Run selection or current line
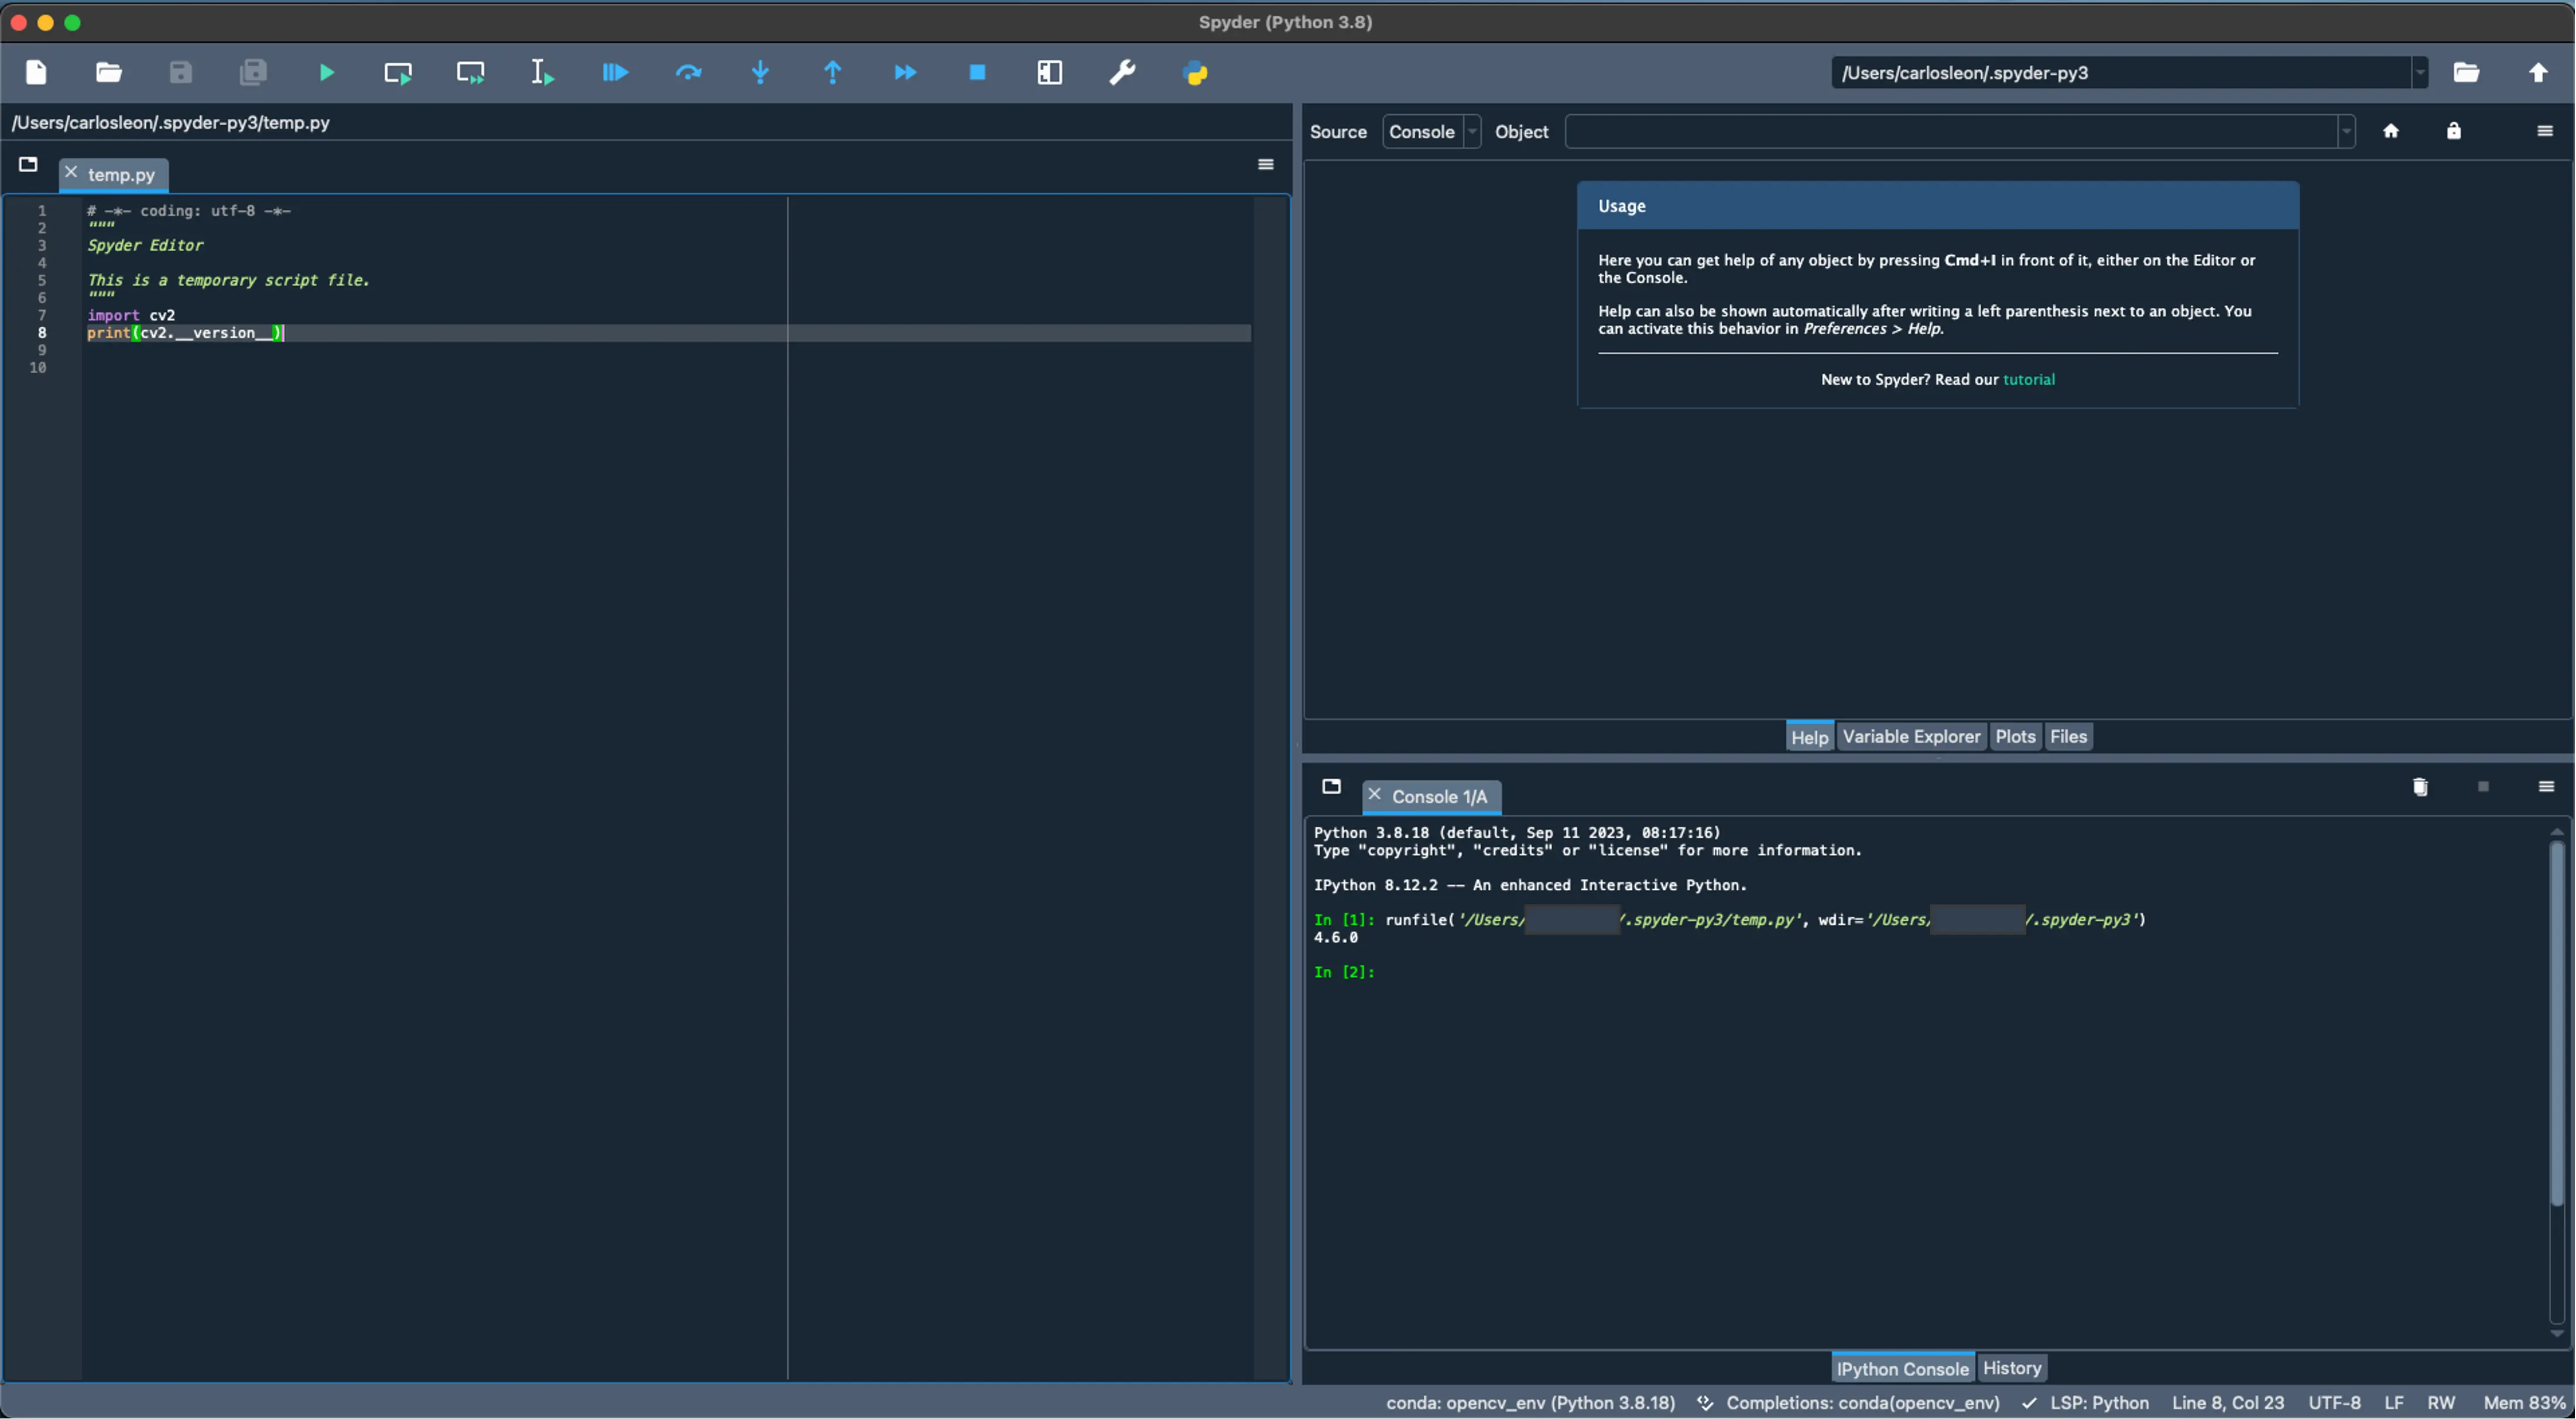Screen dimensions: 2576x1419 543,72
